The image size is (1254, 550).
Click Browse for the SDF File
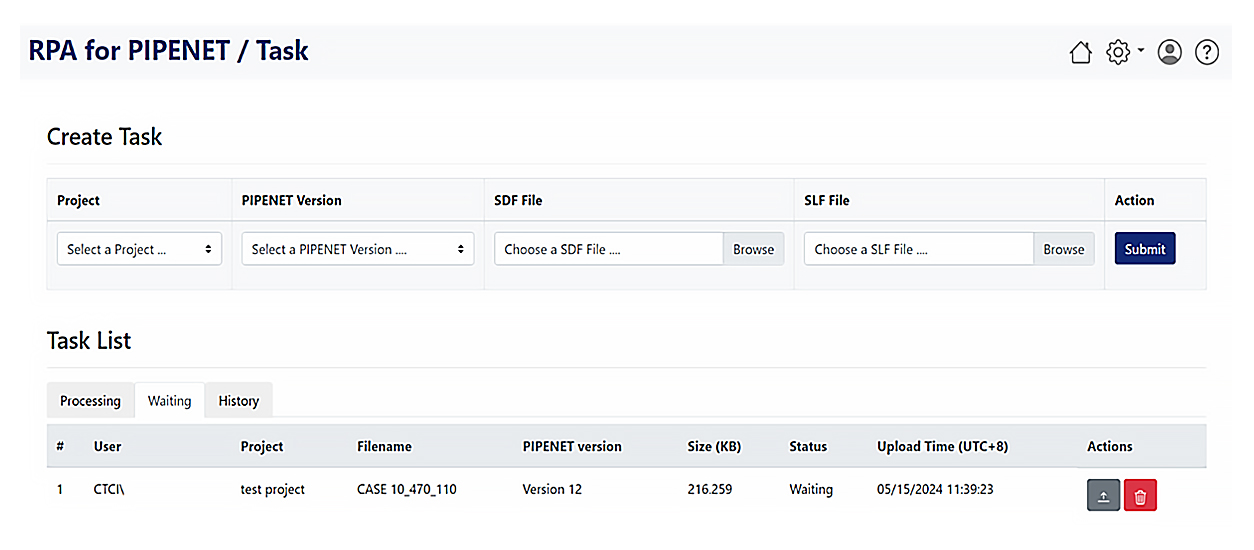(753, 249)
